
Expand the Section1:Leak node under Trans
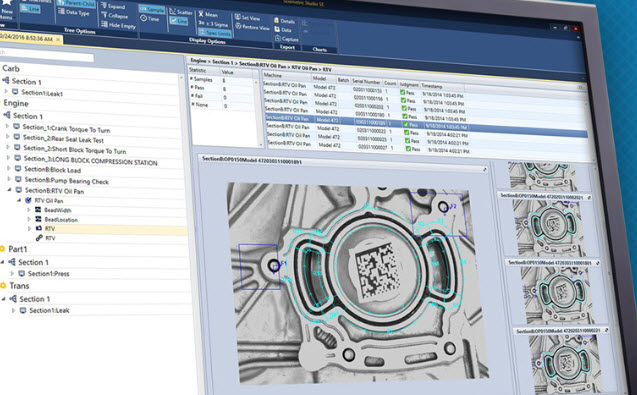13,310
